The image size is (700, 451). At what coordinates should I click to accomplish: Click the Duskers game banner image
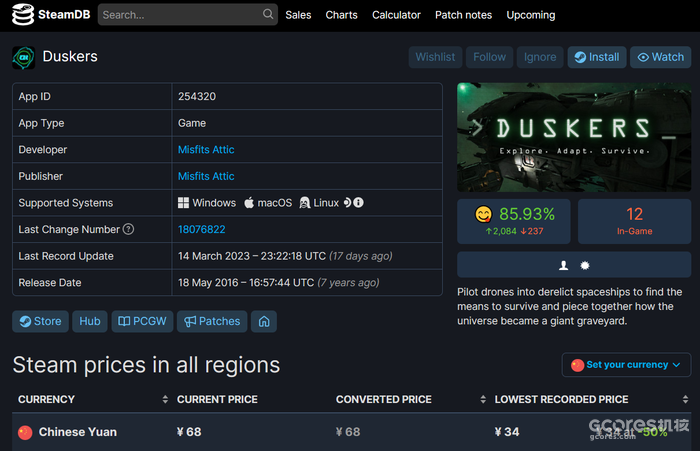point(573,136)
